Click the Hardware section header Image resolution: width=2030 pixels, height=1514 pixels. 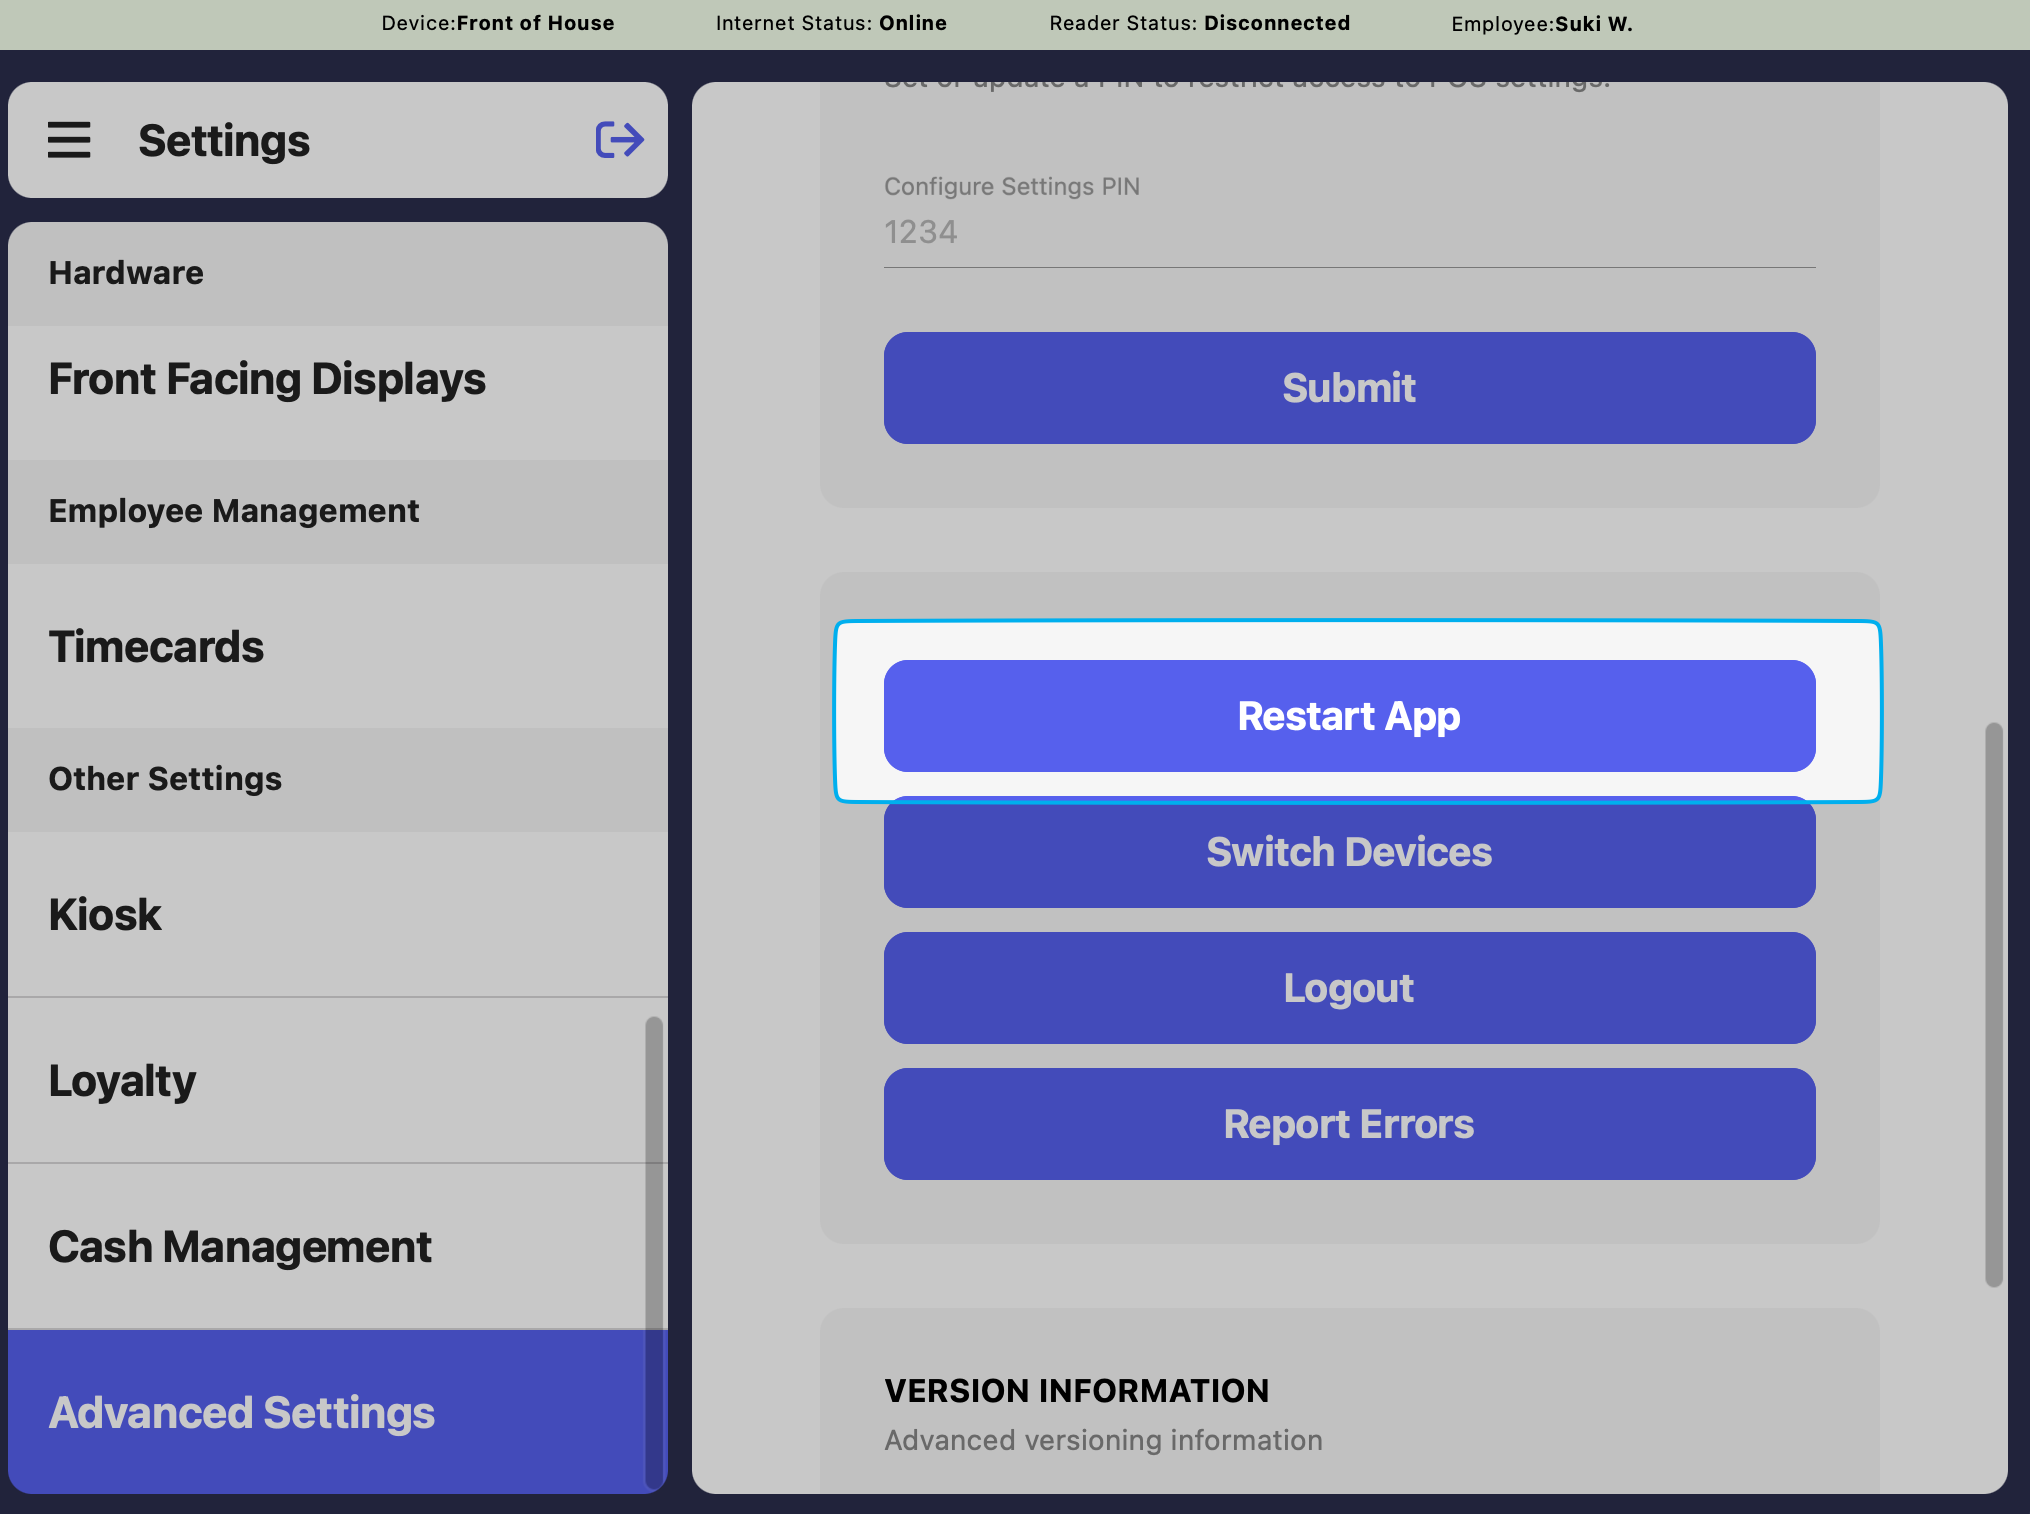[x=126, y=273]
